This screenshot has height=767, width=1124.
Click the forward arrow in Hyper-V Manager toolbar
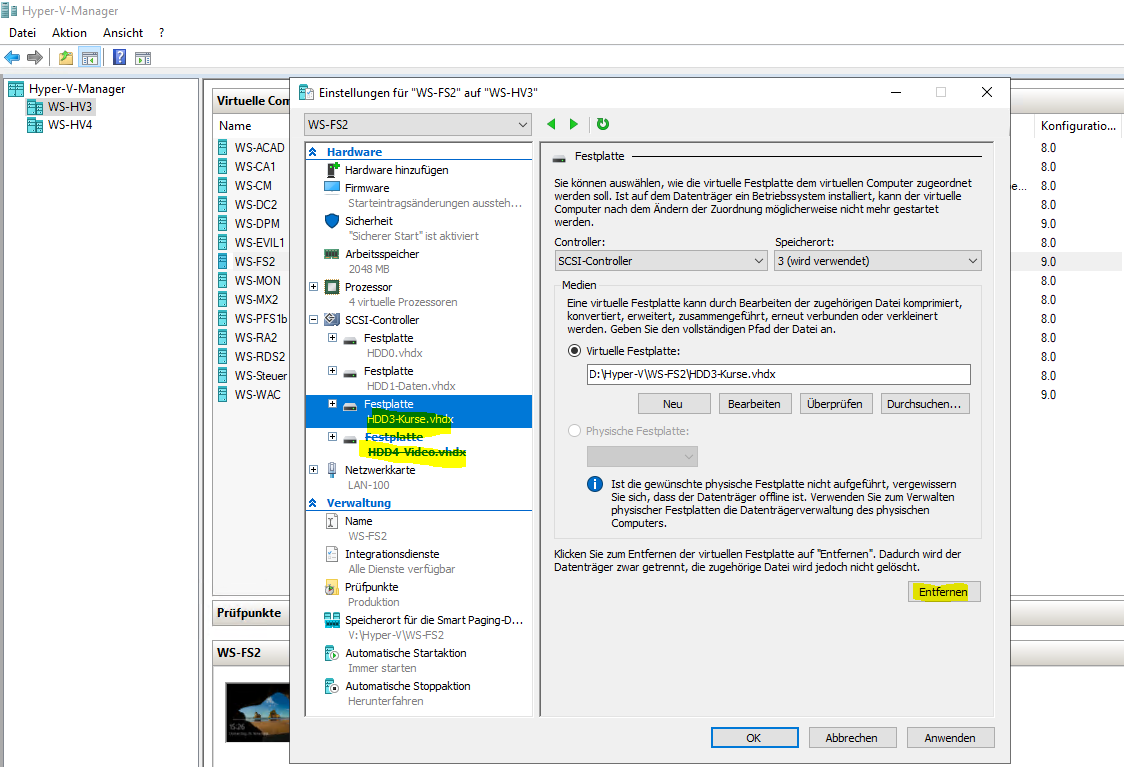click(x=34, y=57)
